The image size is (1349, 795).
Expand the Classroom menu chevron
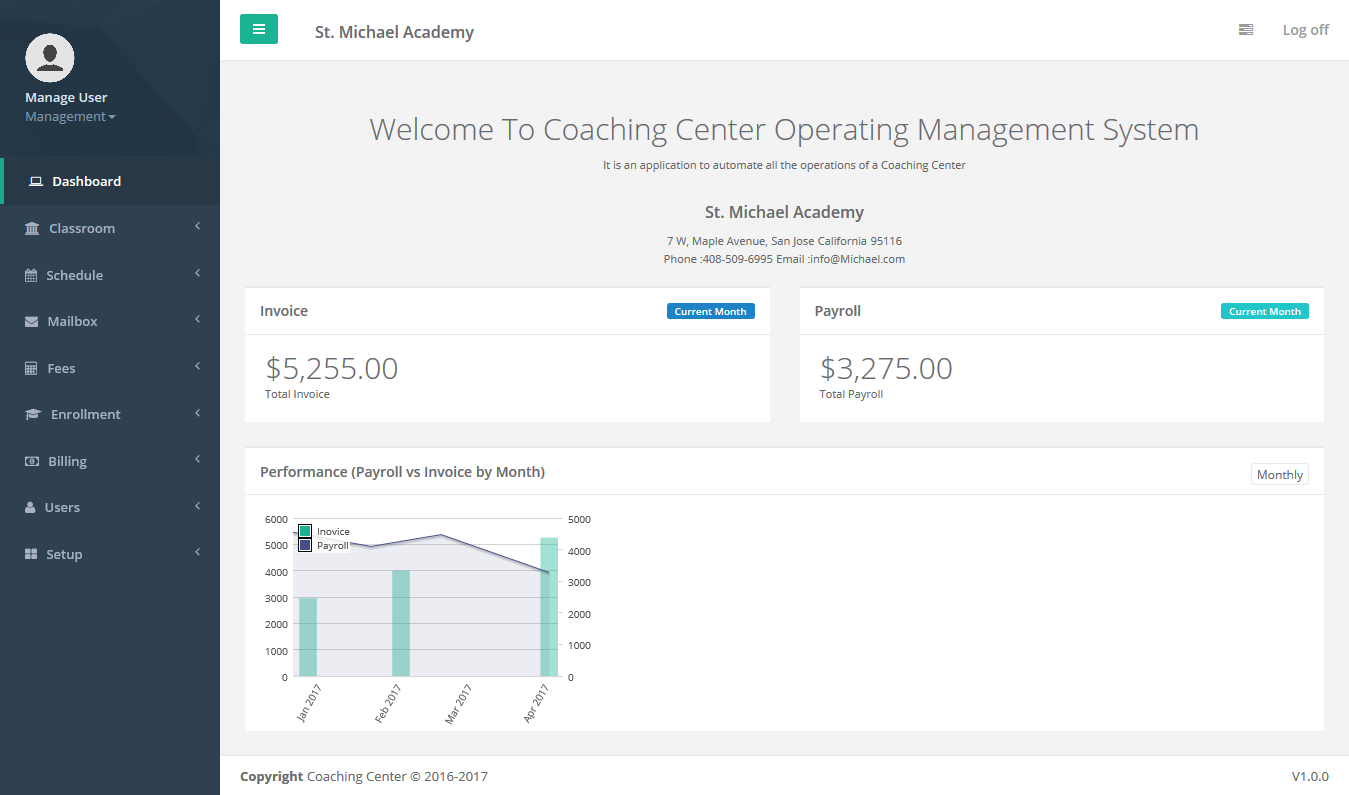(198, 227)
